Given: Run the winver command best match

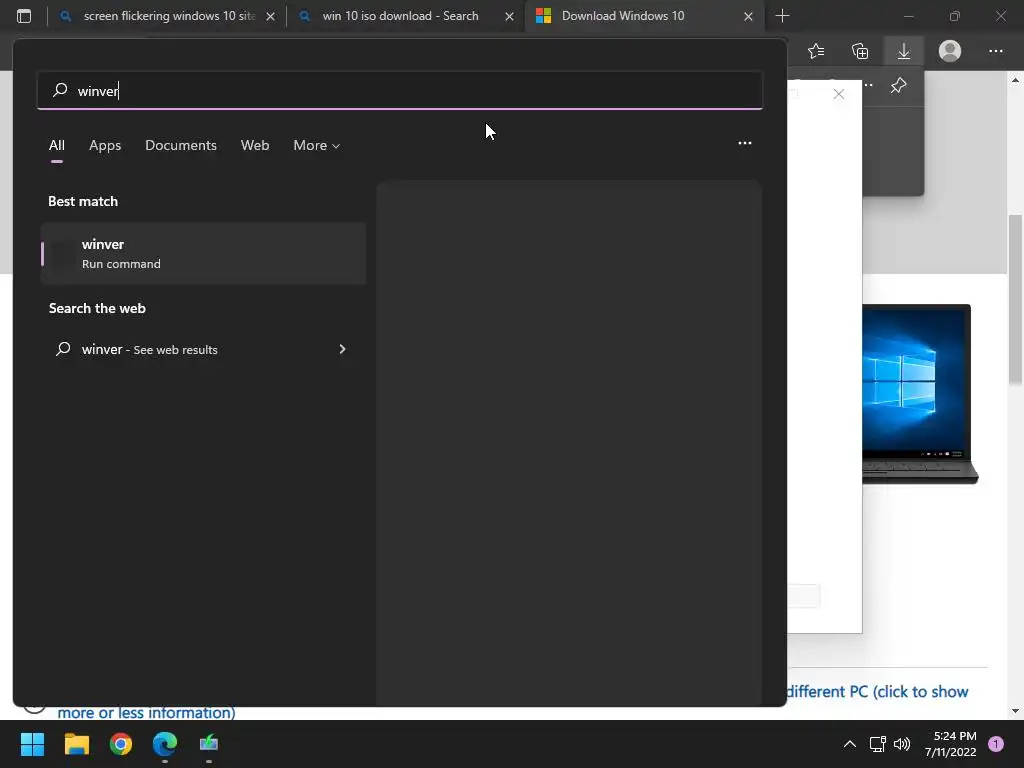Looking at the screenshot, I should (203, 253).
